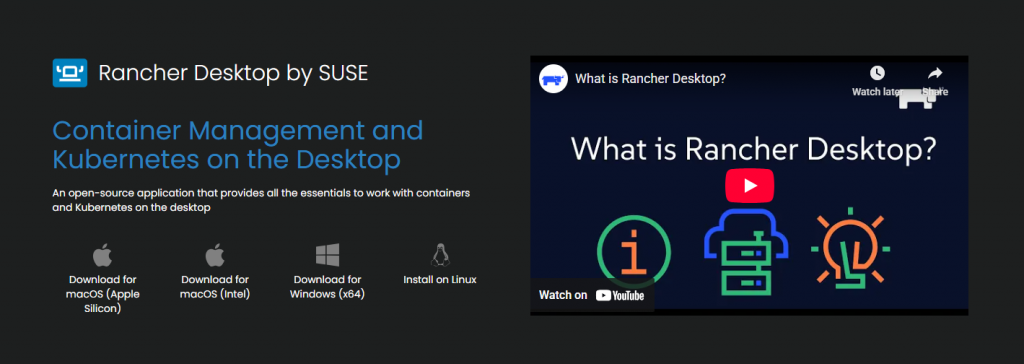
Task: Click the Linux penguin icon
Action: tap(440, 254)
